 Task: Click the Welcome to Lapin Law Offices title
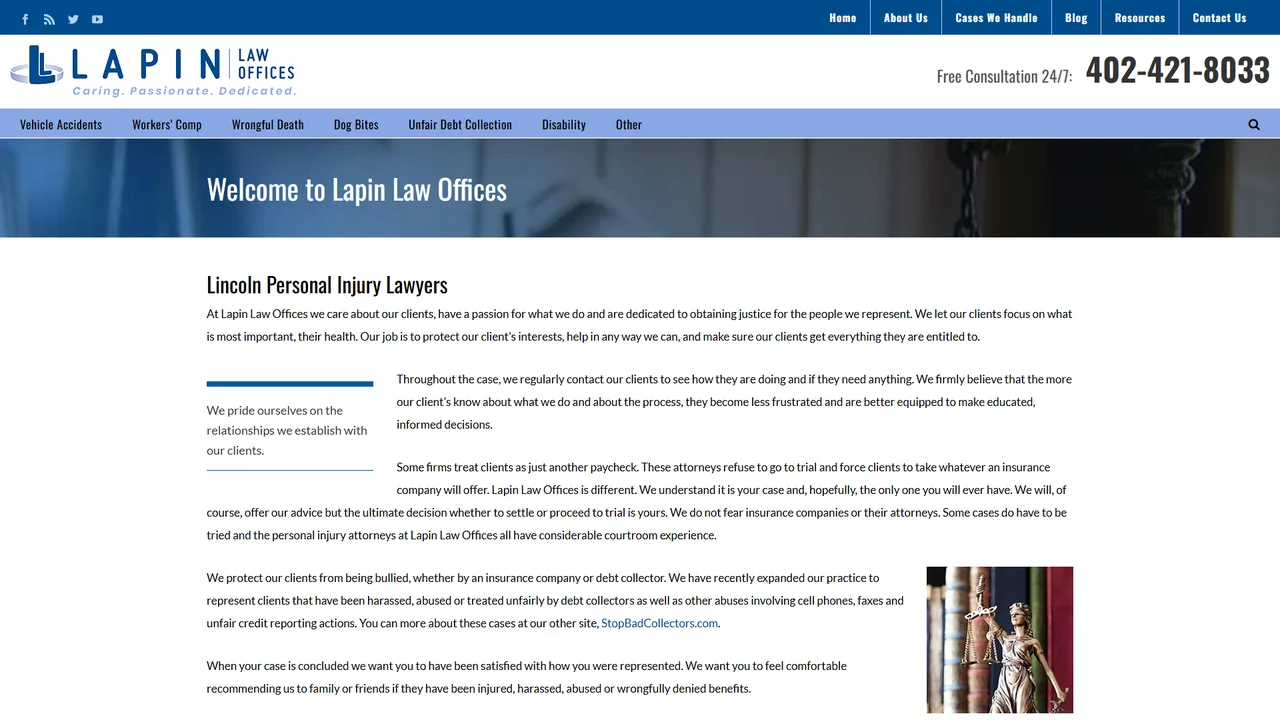point(357,189)
